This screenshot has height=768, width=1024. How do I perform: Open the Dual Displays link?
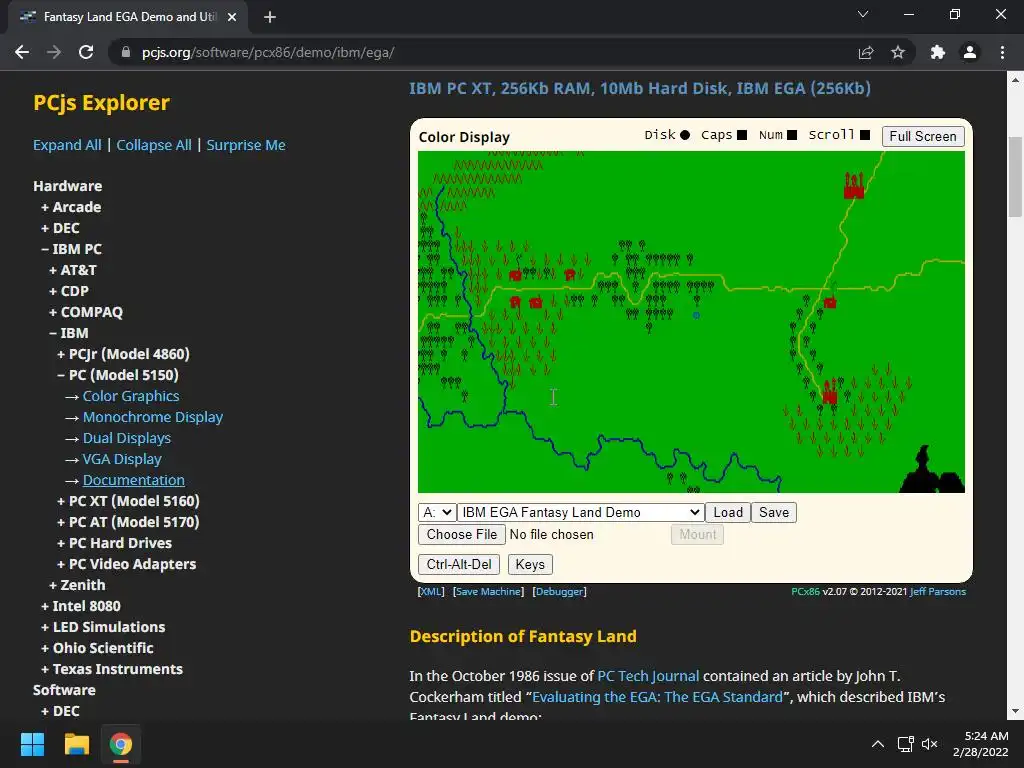click(x=127, y=438)
